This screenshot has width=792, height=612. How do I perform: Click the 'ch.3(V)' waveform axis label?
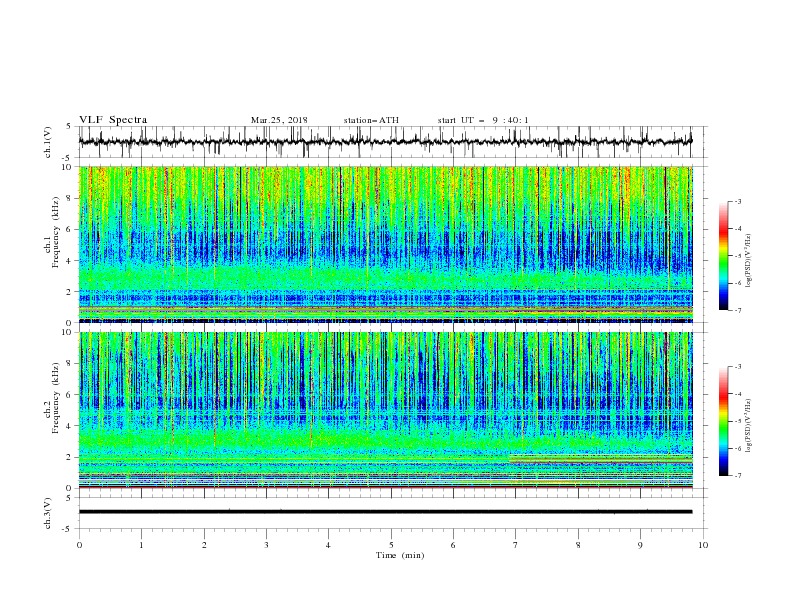point(48,514)
